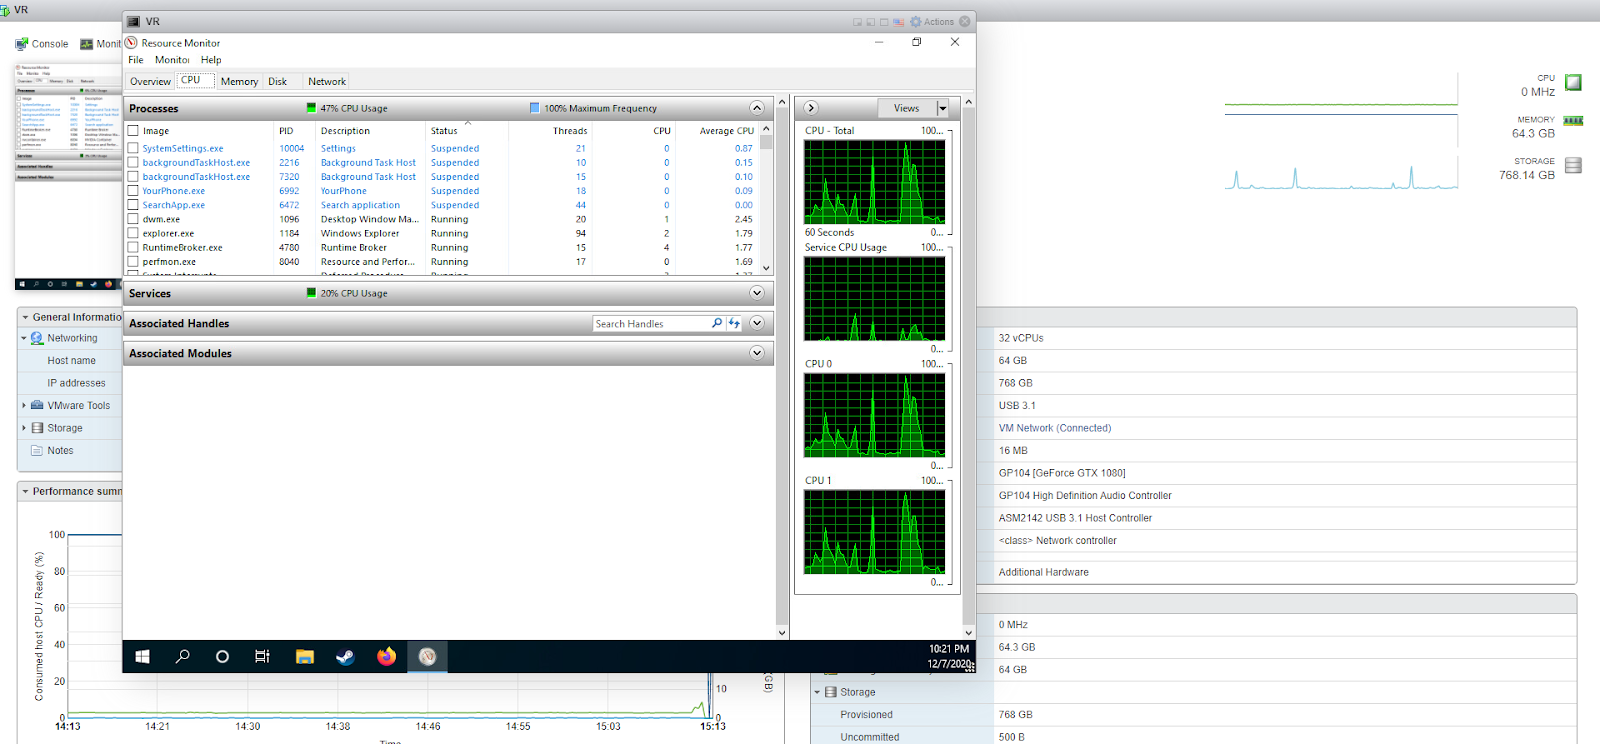Viewport: 1600px width, 744px height.
Task: Expand the Associated Modules section
Action: tap(757, 353)
